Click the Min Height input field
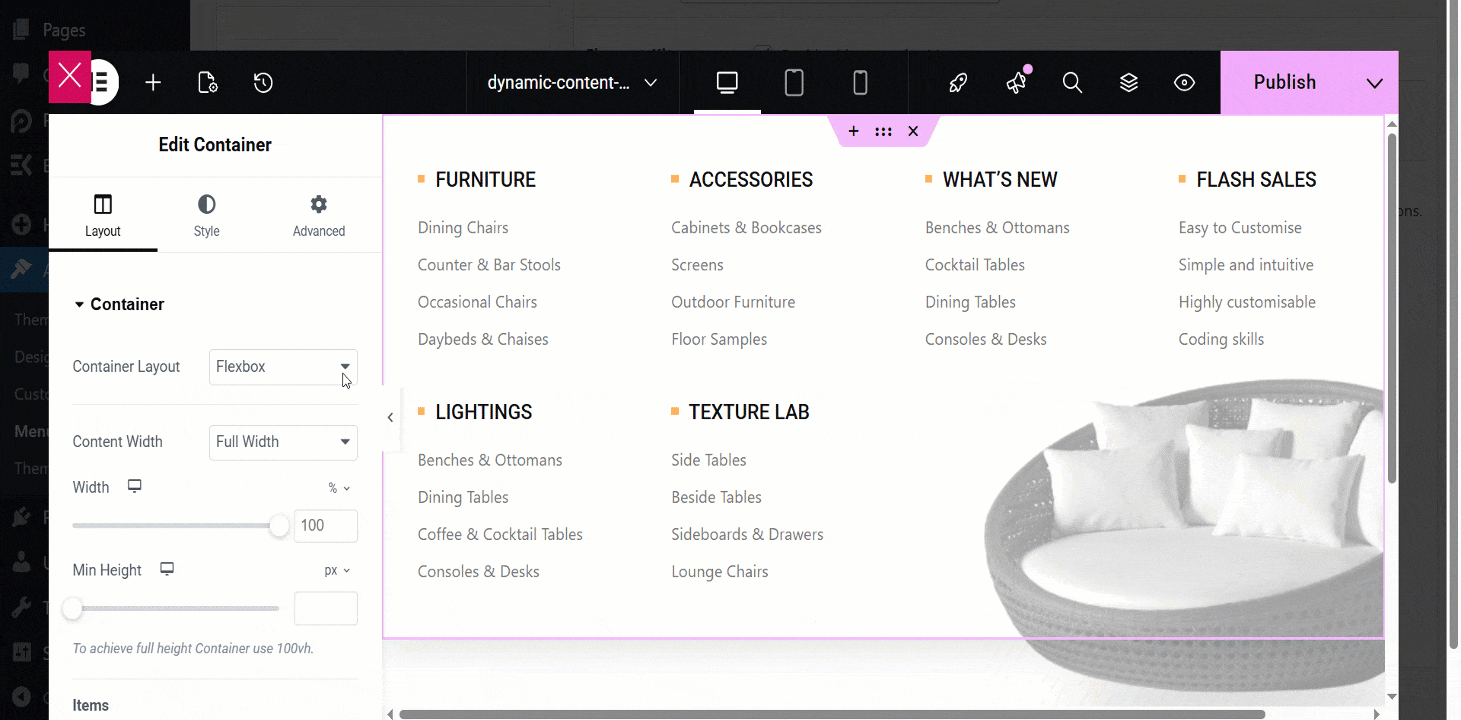Viewport: 1461px width, 720px height. point(325,608)
